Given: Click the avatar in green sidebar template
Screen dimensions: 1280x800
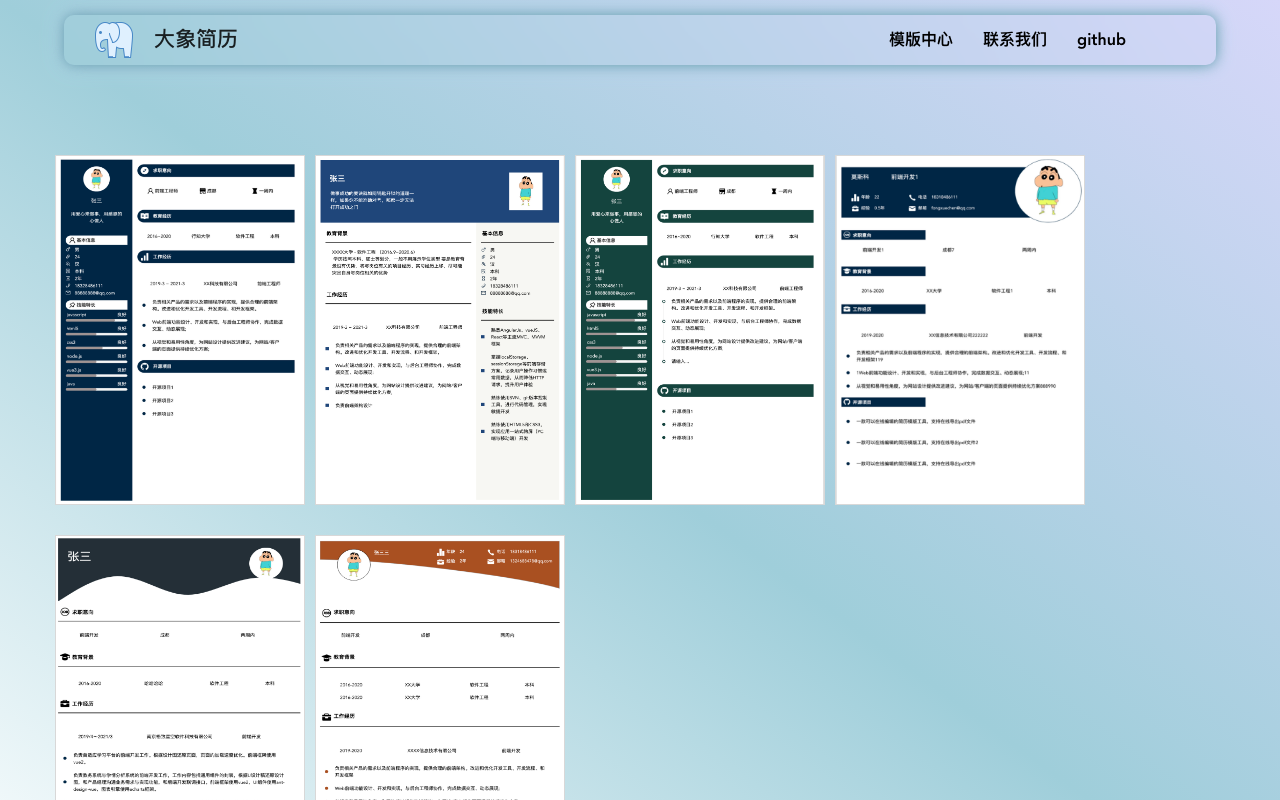Looking at the screenshot, I should click(x=617, y=179).
